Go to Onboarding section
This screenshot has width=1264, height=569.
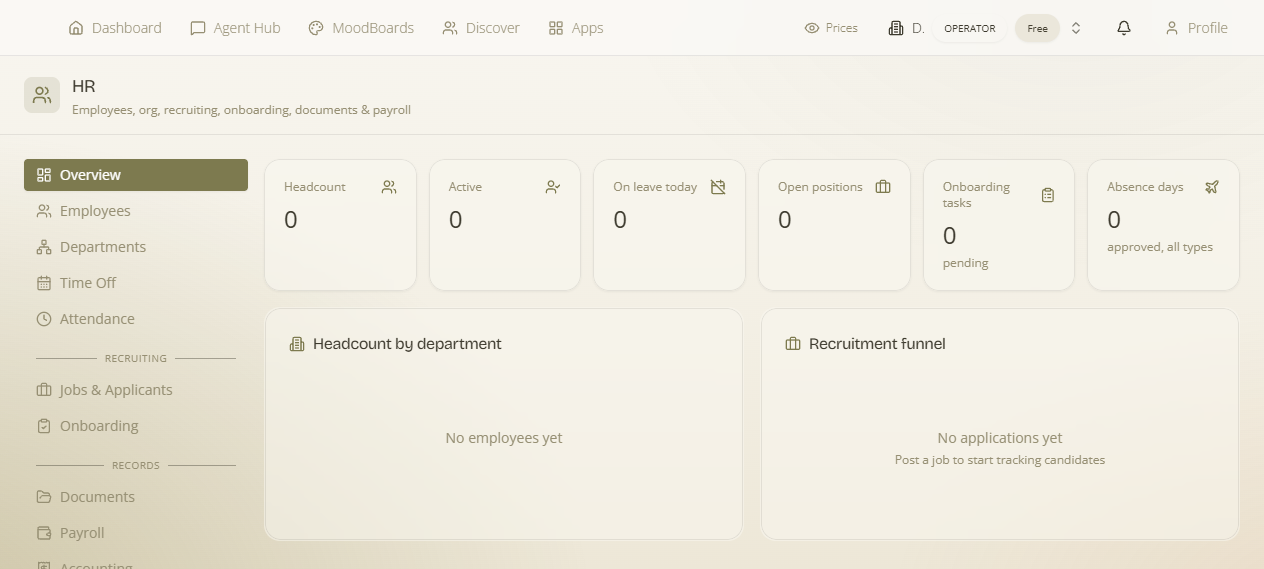136,426
